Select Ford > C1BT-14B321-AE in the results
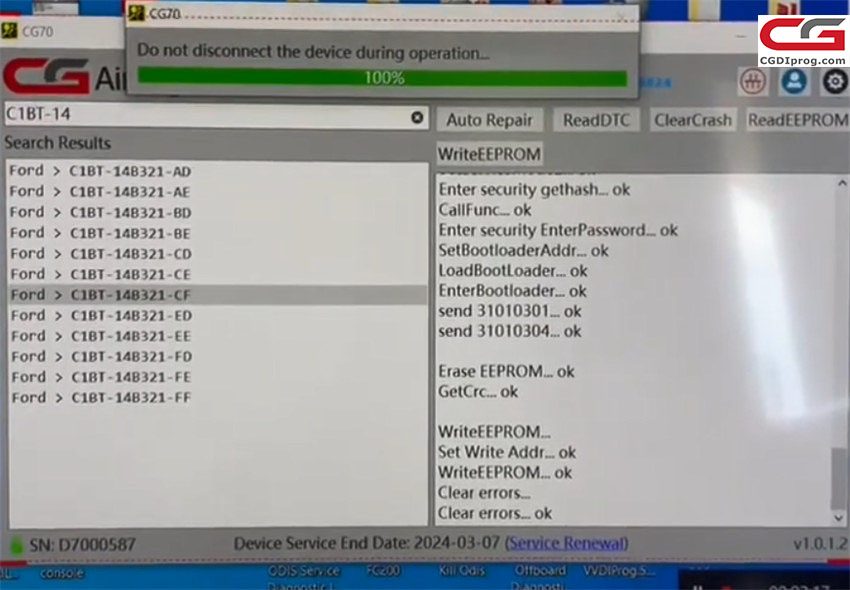 click(218, 192)
